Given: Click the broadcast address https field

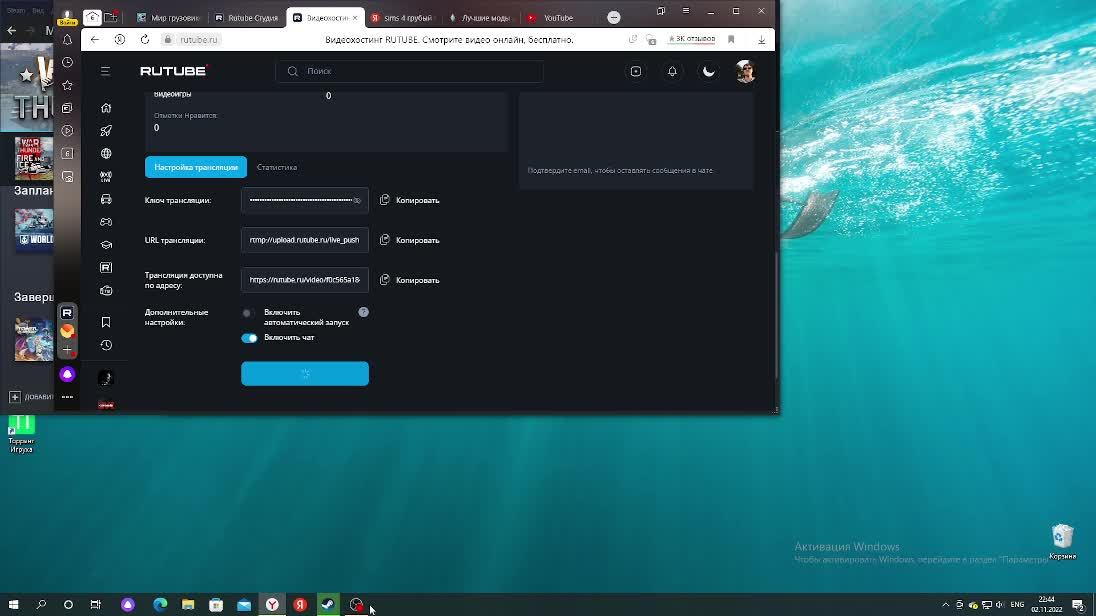Looking at the screenshot, I should pos(305,280).
